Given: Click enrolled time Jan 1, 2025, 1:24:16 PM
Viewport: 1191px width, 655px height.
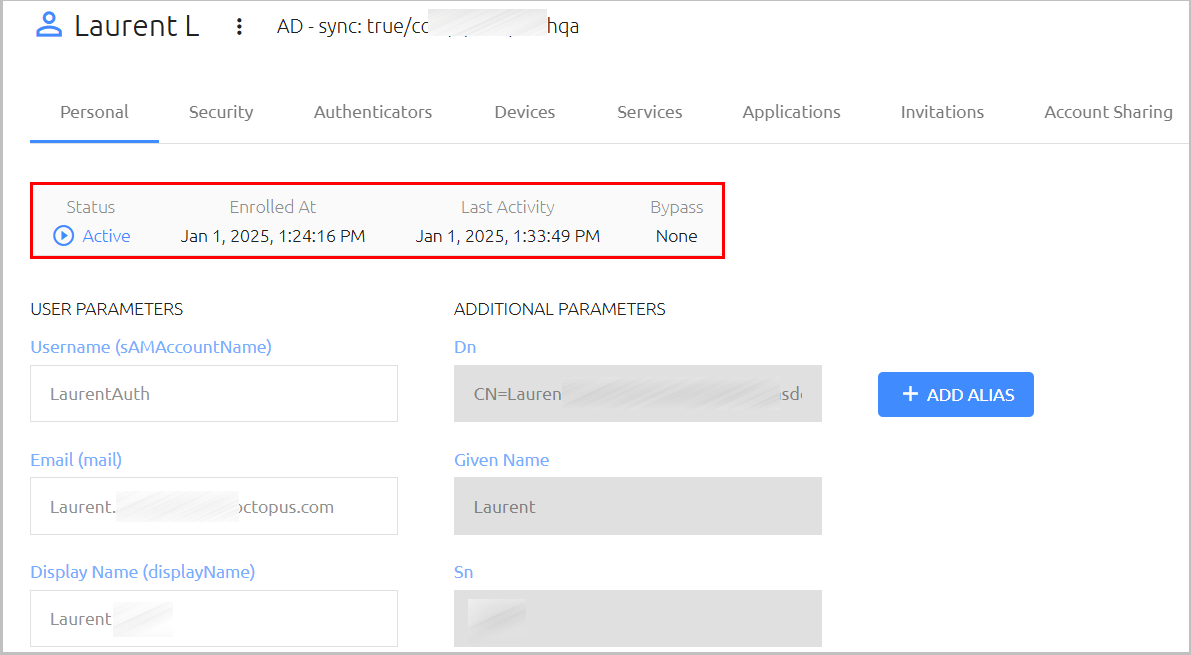Looking at the screenshot, I should pyautogui.click(x=273, y=236).
